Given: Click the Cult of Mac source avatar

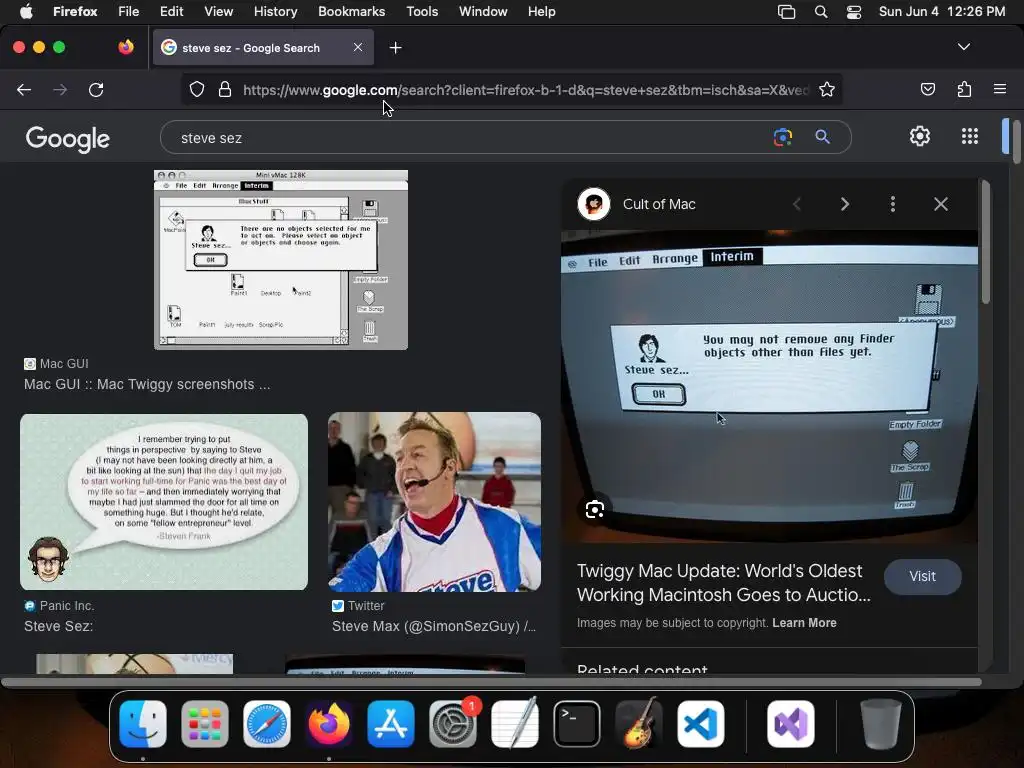Looking at the screenshot, I should 594,204.
